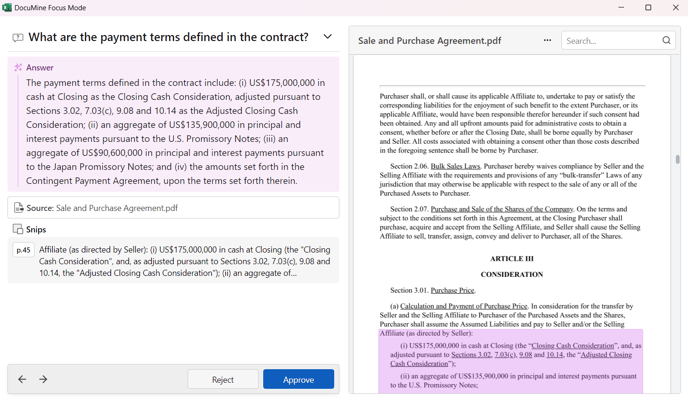The height and width of the screenshot is (400, 688).
Task: Click the question chat icon beside the title
Action: 18,38
